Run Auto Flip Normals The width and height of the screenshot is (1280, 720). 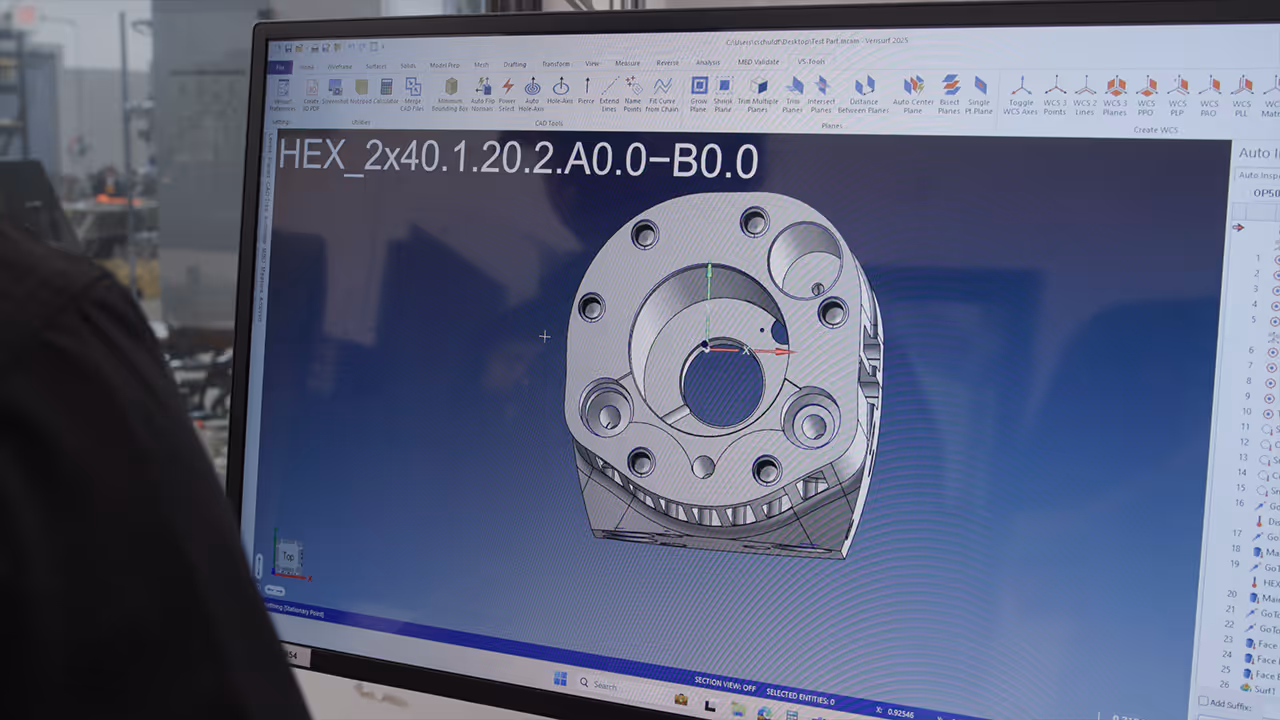(483, 94)
